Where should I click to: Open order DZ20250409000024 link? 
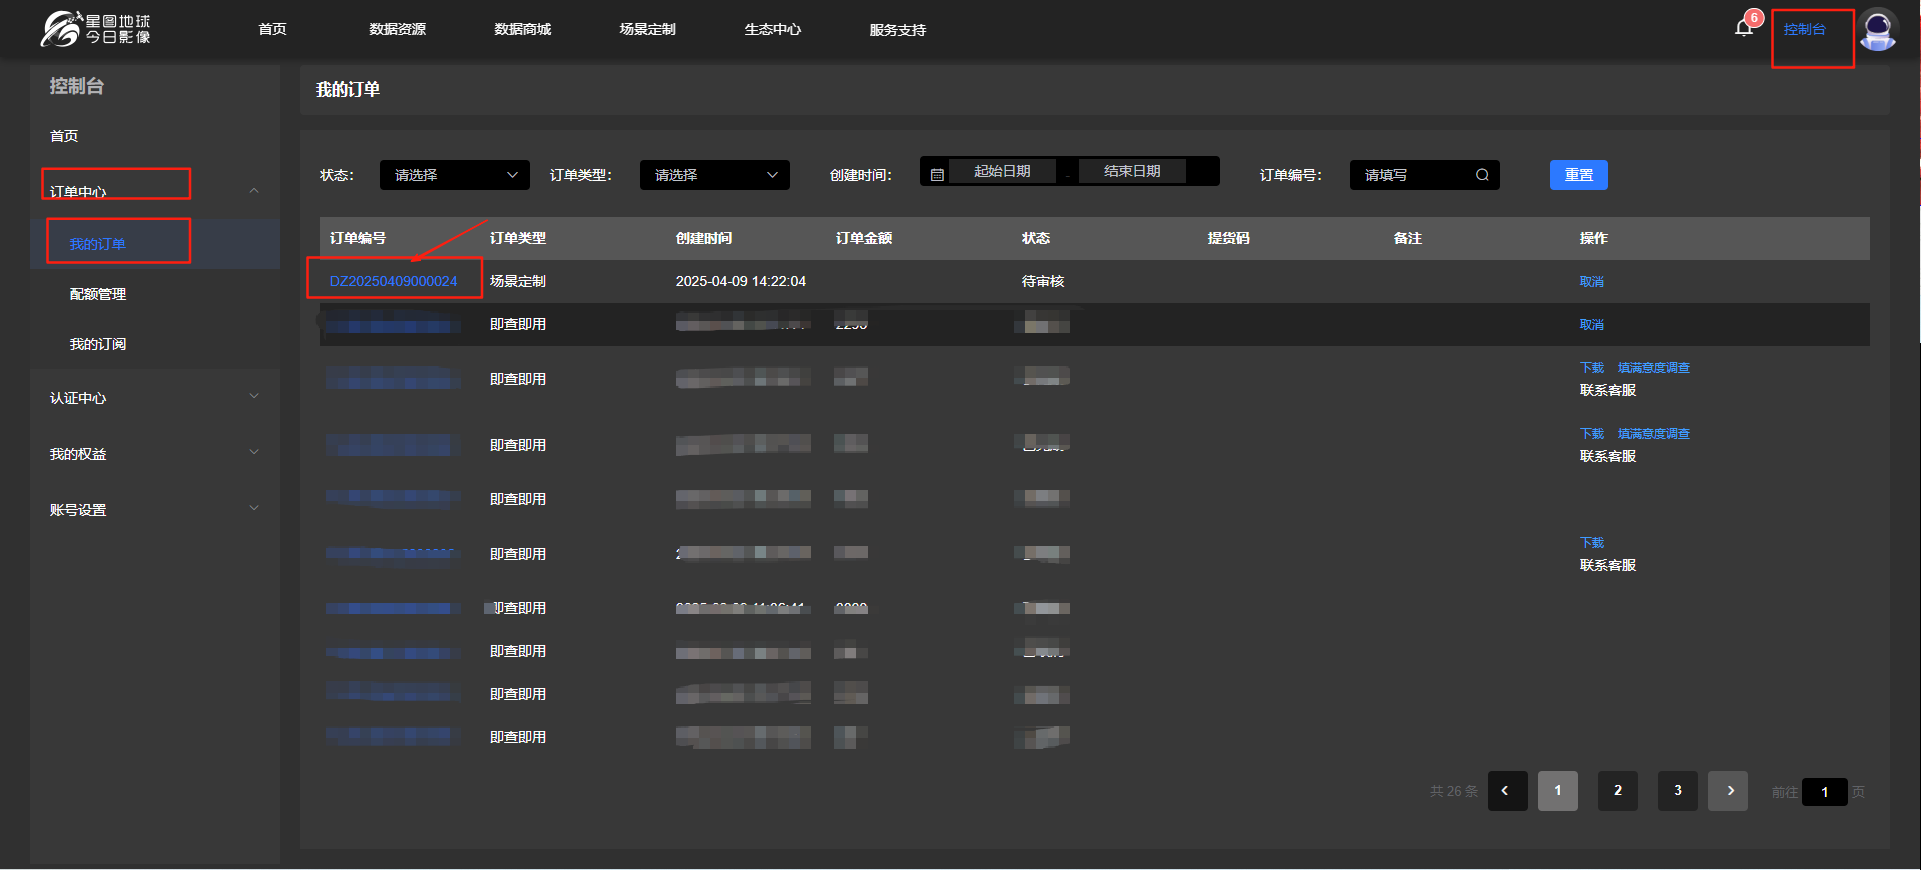(x=393, y=281)
